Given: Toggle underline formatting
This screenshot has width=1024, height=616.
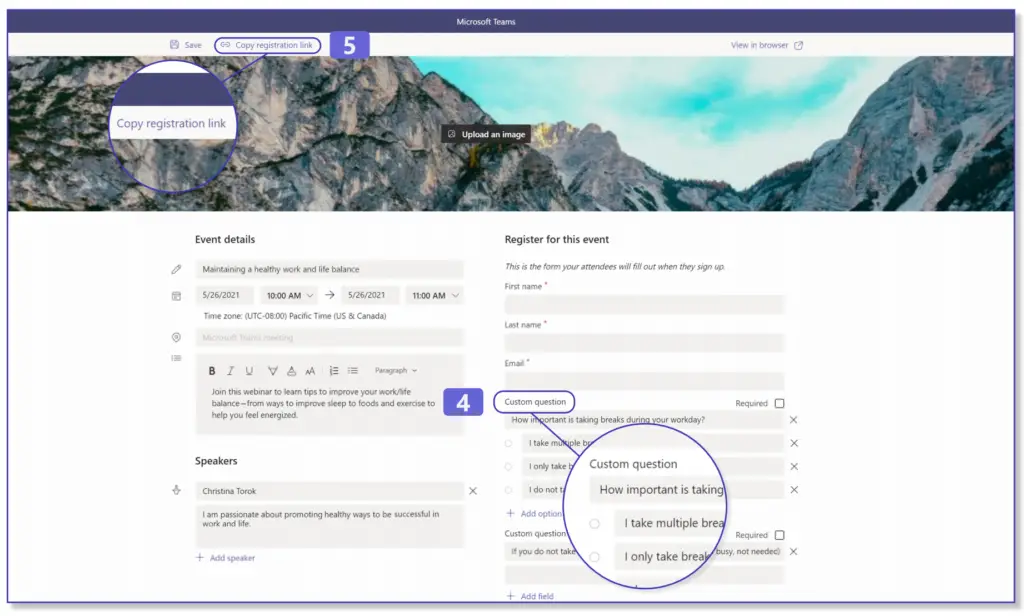Looking at the screenshot, I should click(x=249, y=371).
